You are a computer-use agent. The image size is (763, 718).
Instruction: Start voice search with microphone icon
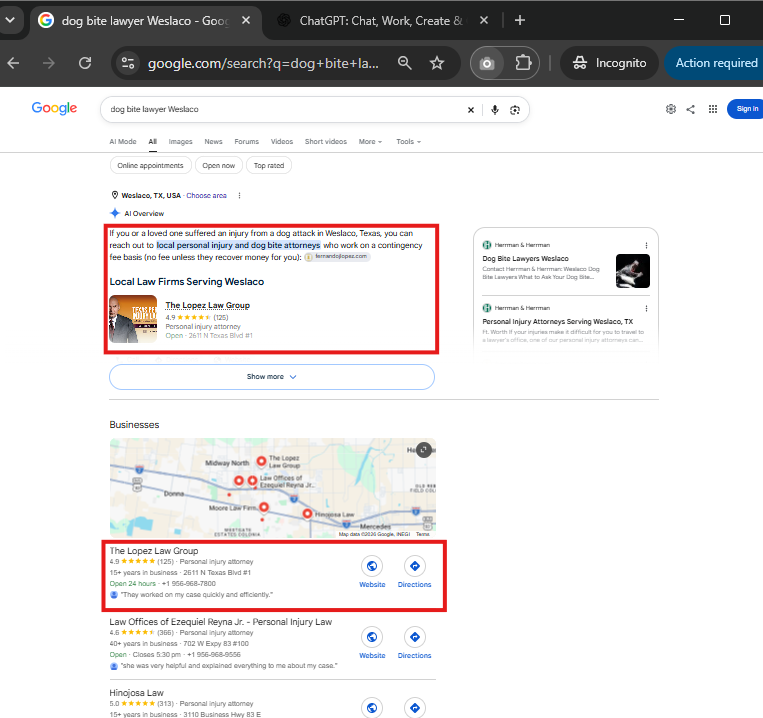pos(494,110)
